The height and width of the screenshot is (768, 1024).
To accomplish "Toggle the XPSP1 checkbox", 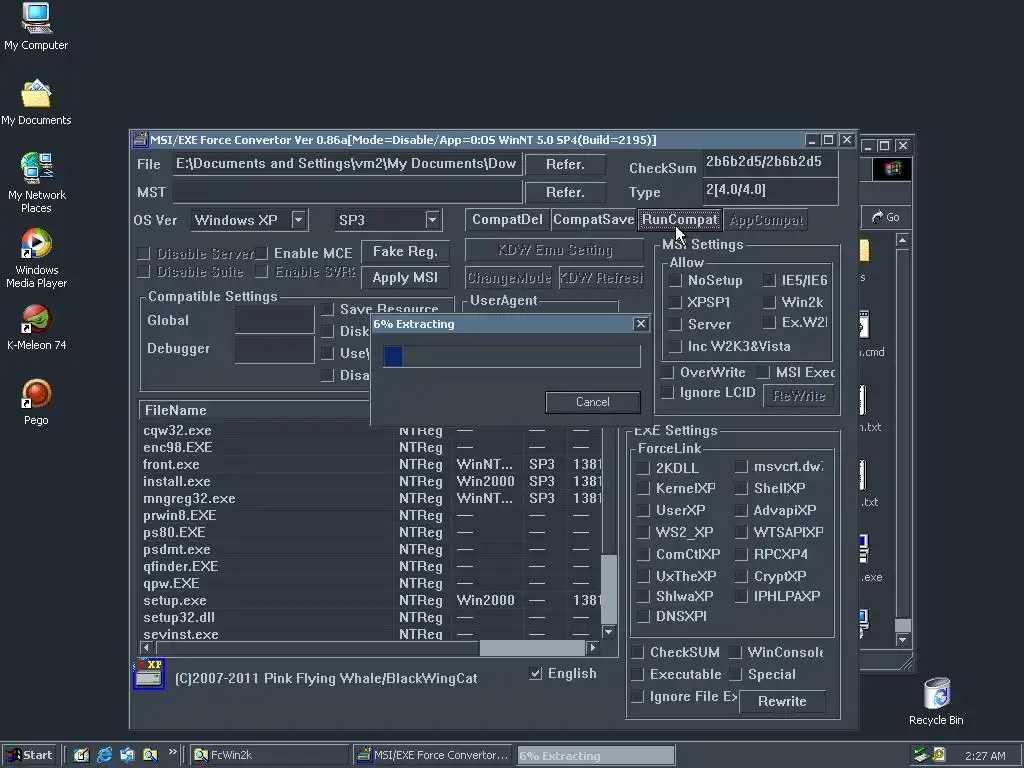I will (675, 302).
